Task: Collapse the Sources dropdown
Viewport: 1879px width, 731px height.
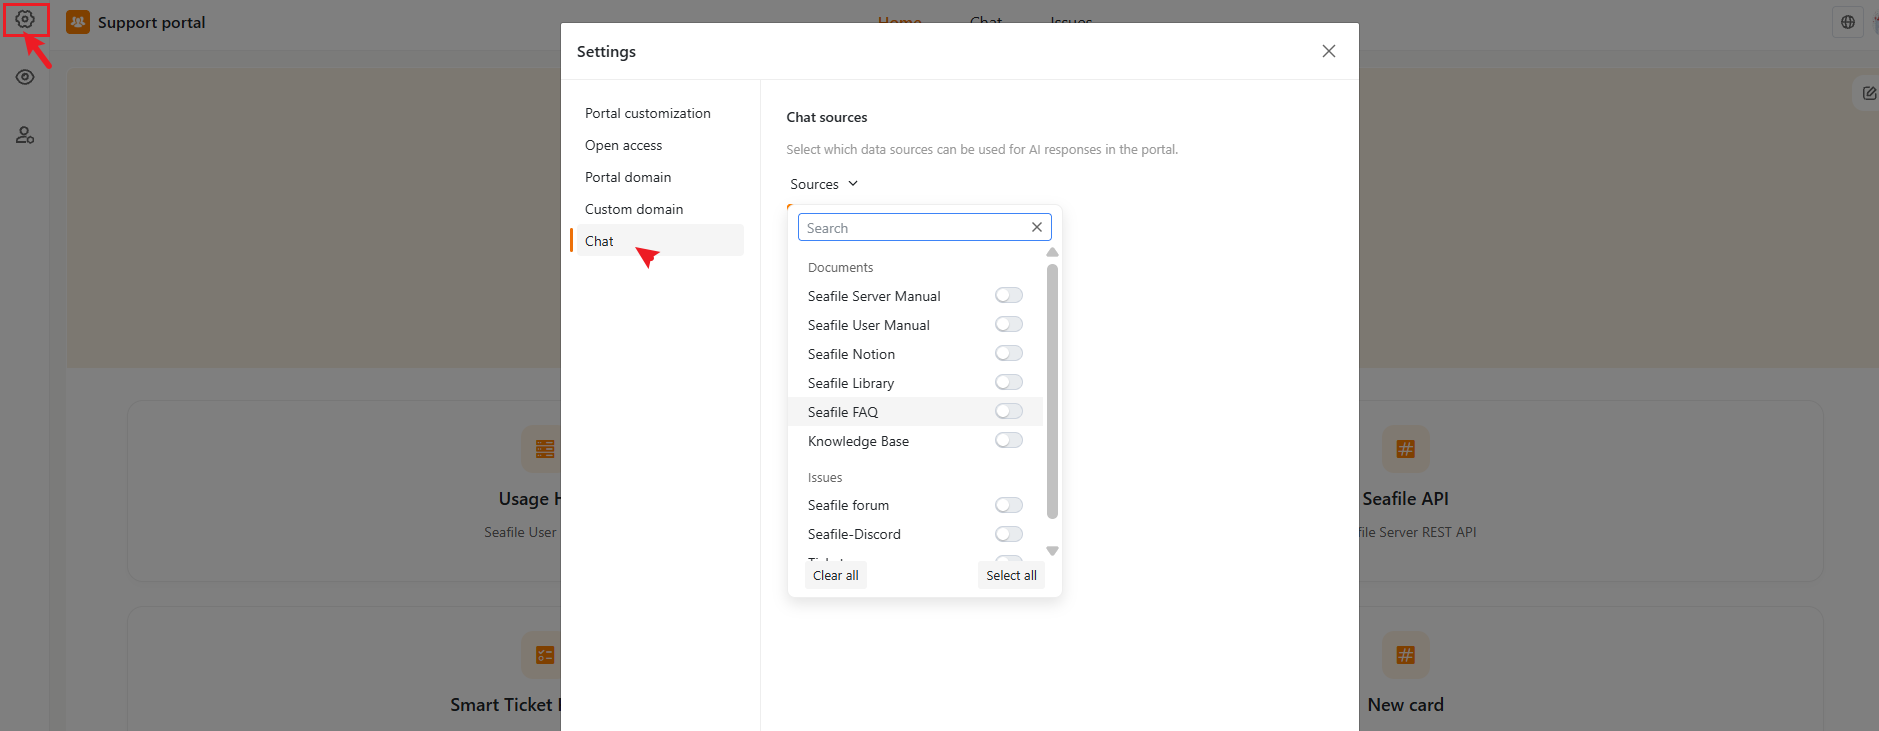Action: pos(824,184)
